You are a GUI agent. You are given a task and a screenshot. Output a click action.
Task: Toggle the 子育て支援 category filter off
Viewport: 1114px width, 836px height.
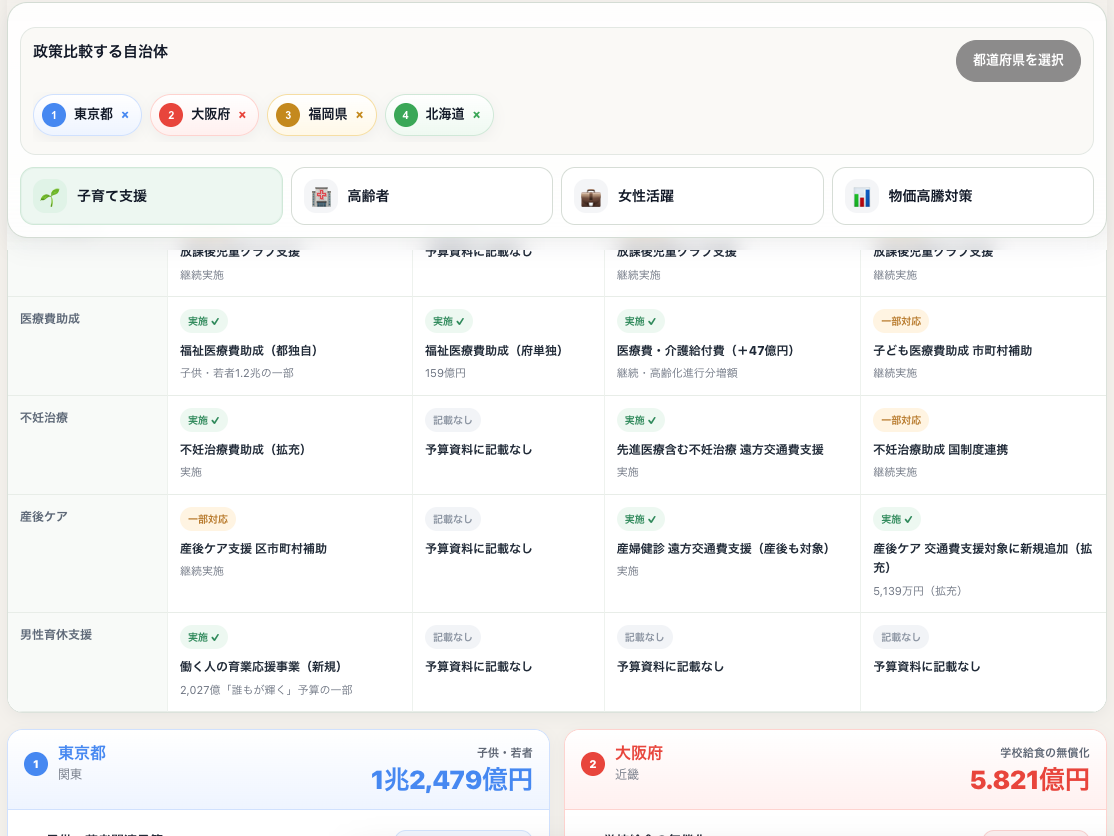coord(151,196)
